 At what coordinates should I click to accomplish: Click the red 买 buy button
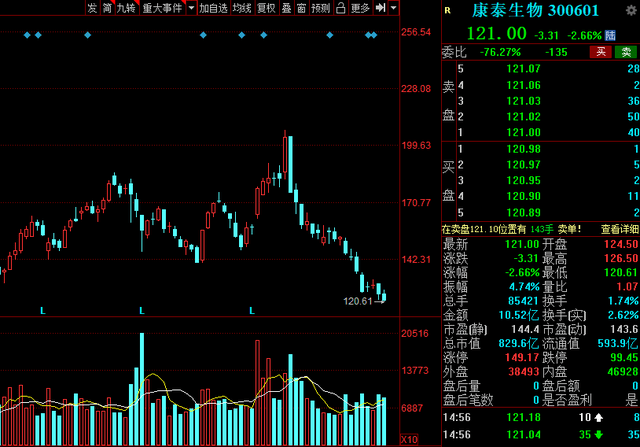601,52
